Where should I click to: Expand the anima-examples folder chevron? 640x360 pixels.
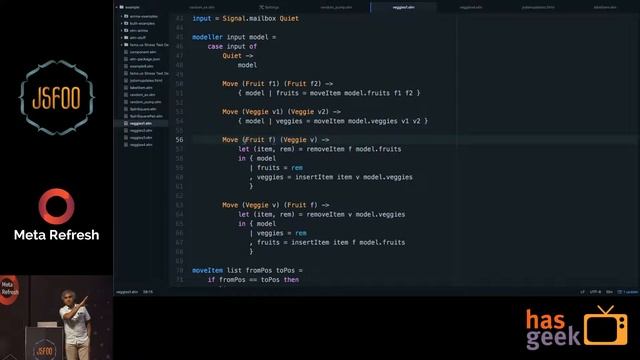pos(121,16)
